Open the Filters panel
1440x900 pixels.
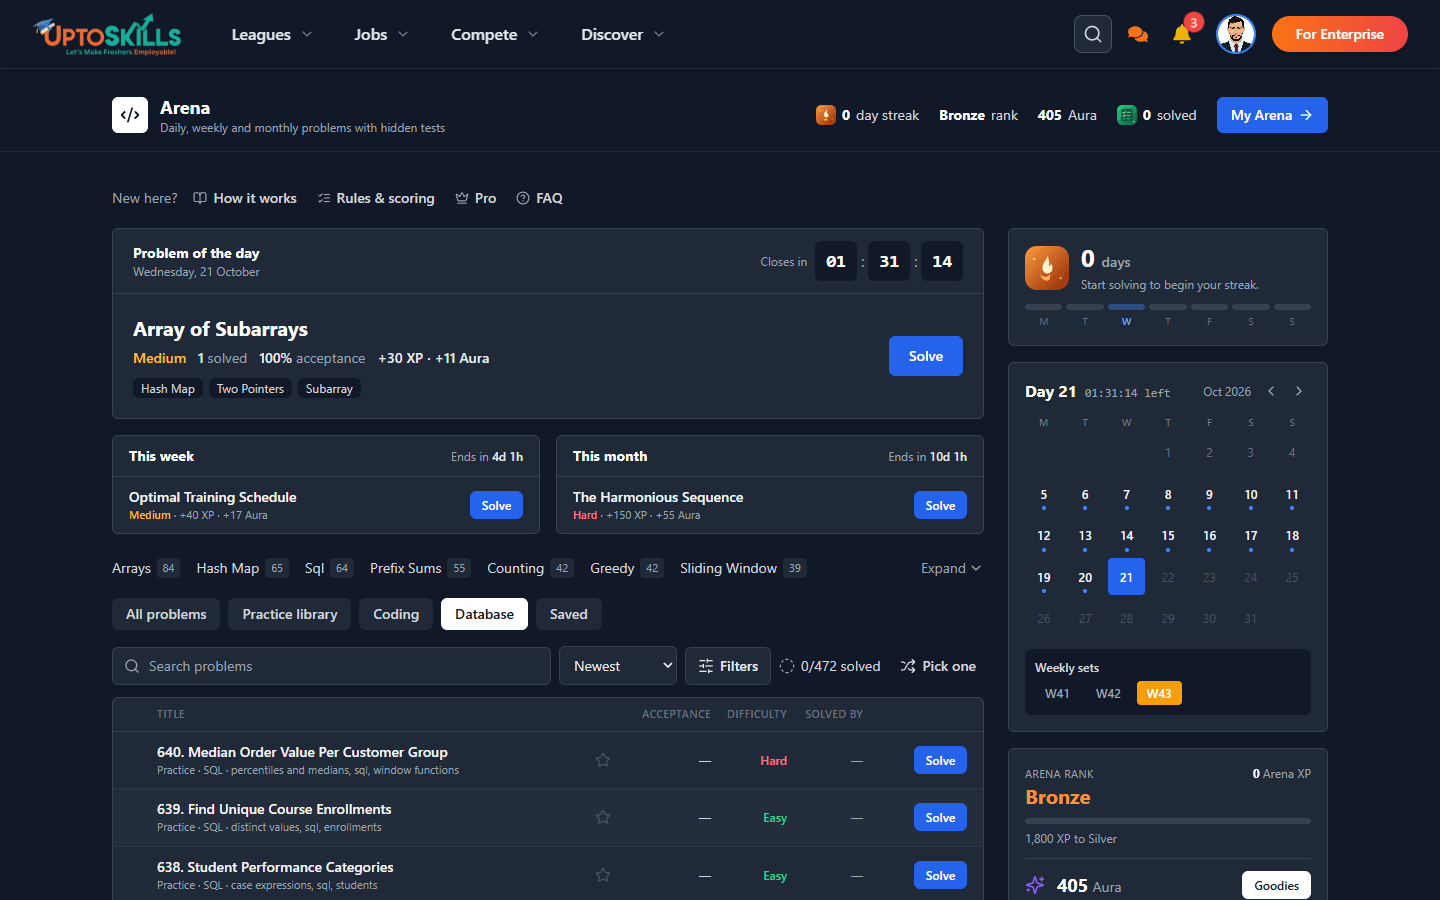tap(728, 666)
